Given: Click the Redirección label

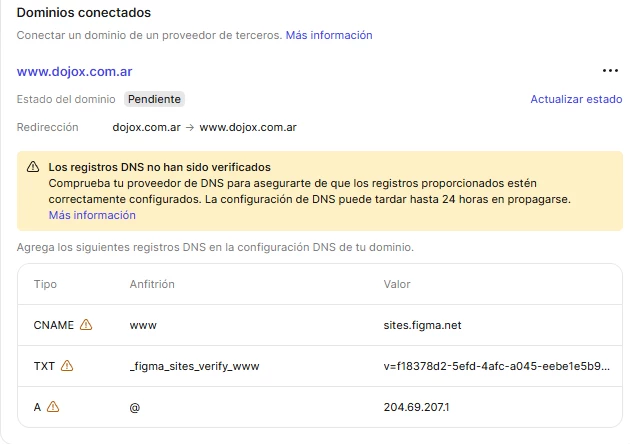Looking at the screenshot, I should click(47, 127).
